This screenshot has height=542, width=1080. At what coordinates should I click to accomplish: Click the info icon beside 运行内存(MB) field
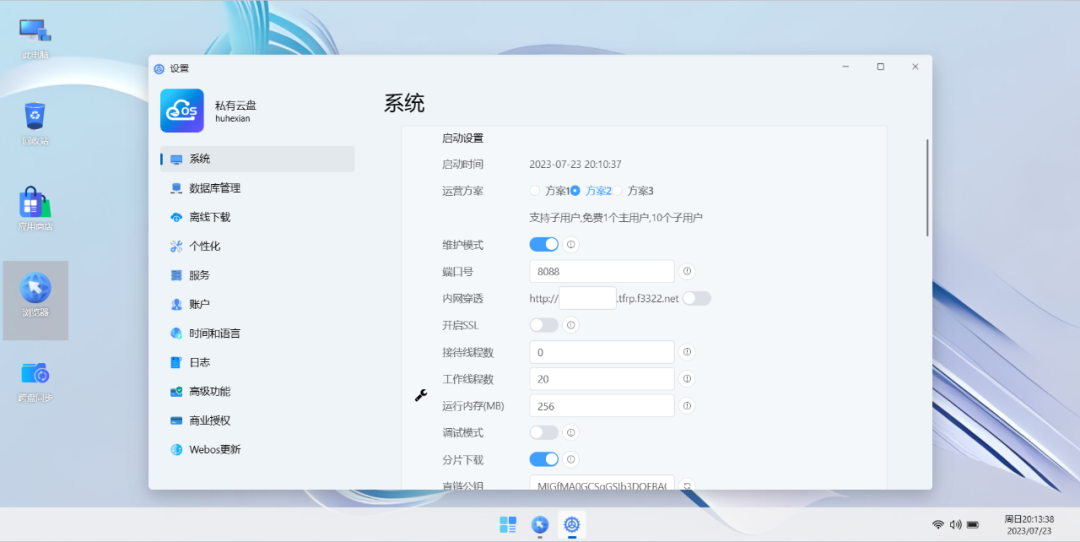687,406
